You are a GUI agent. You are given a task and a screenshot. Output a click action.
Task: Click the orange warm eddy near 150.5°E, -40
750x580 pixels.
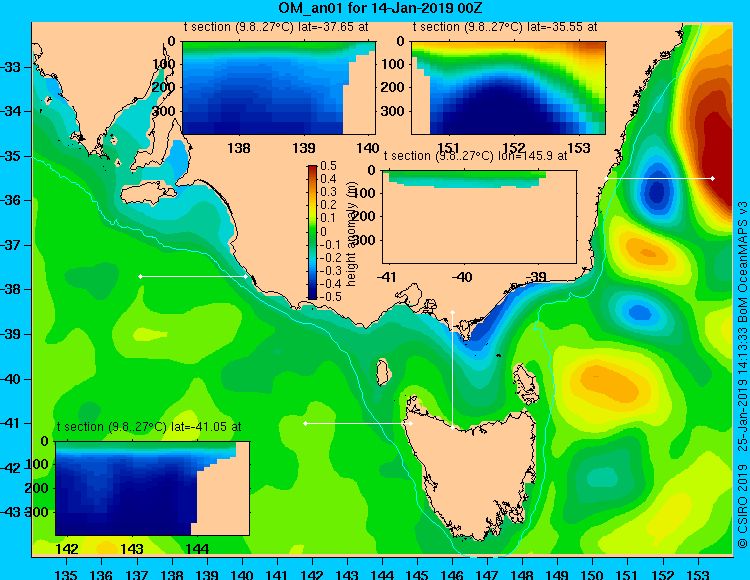pyautogui.click(x=610, y=384)
